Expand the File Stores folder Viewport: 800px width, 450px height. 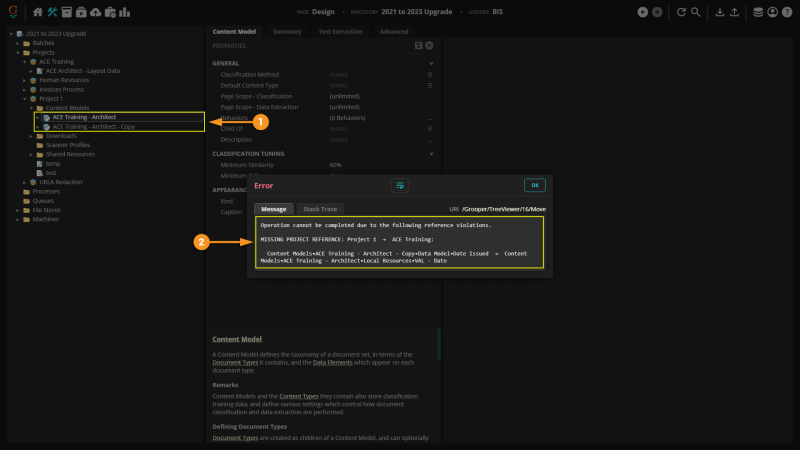pos(18,210)
